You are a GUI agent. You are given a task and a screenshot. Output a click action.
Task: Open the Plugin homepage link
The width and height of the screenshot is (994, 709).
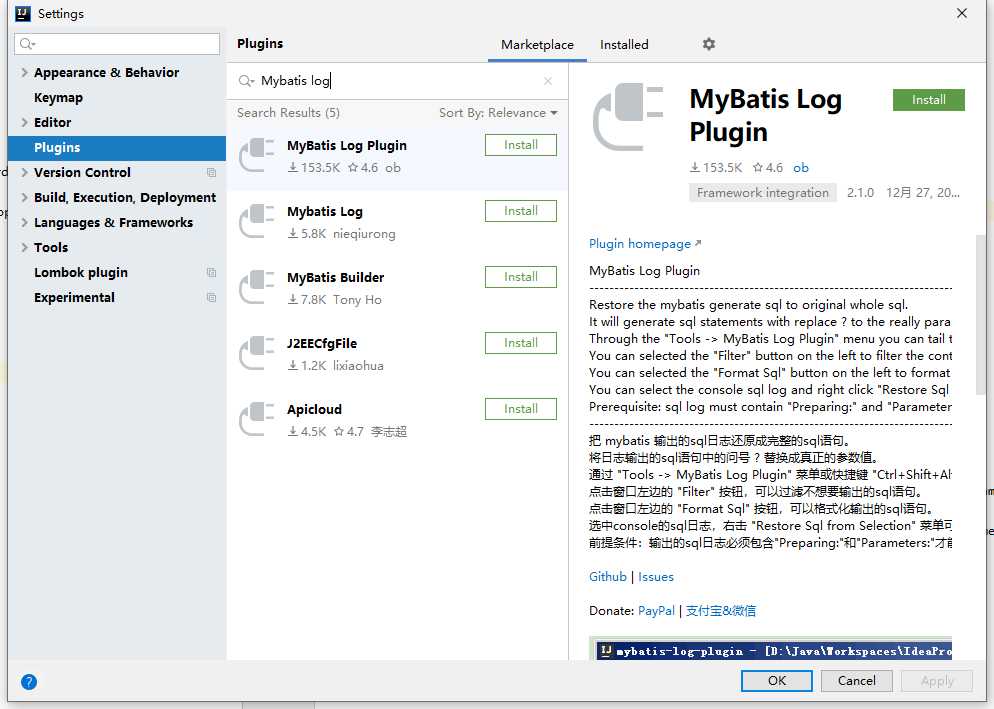[x=645, y=244]
